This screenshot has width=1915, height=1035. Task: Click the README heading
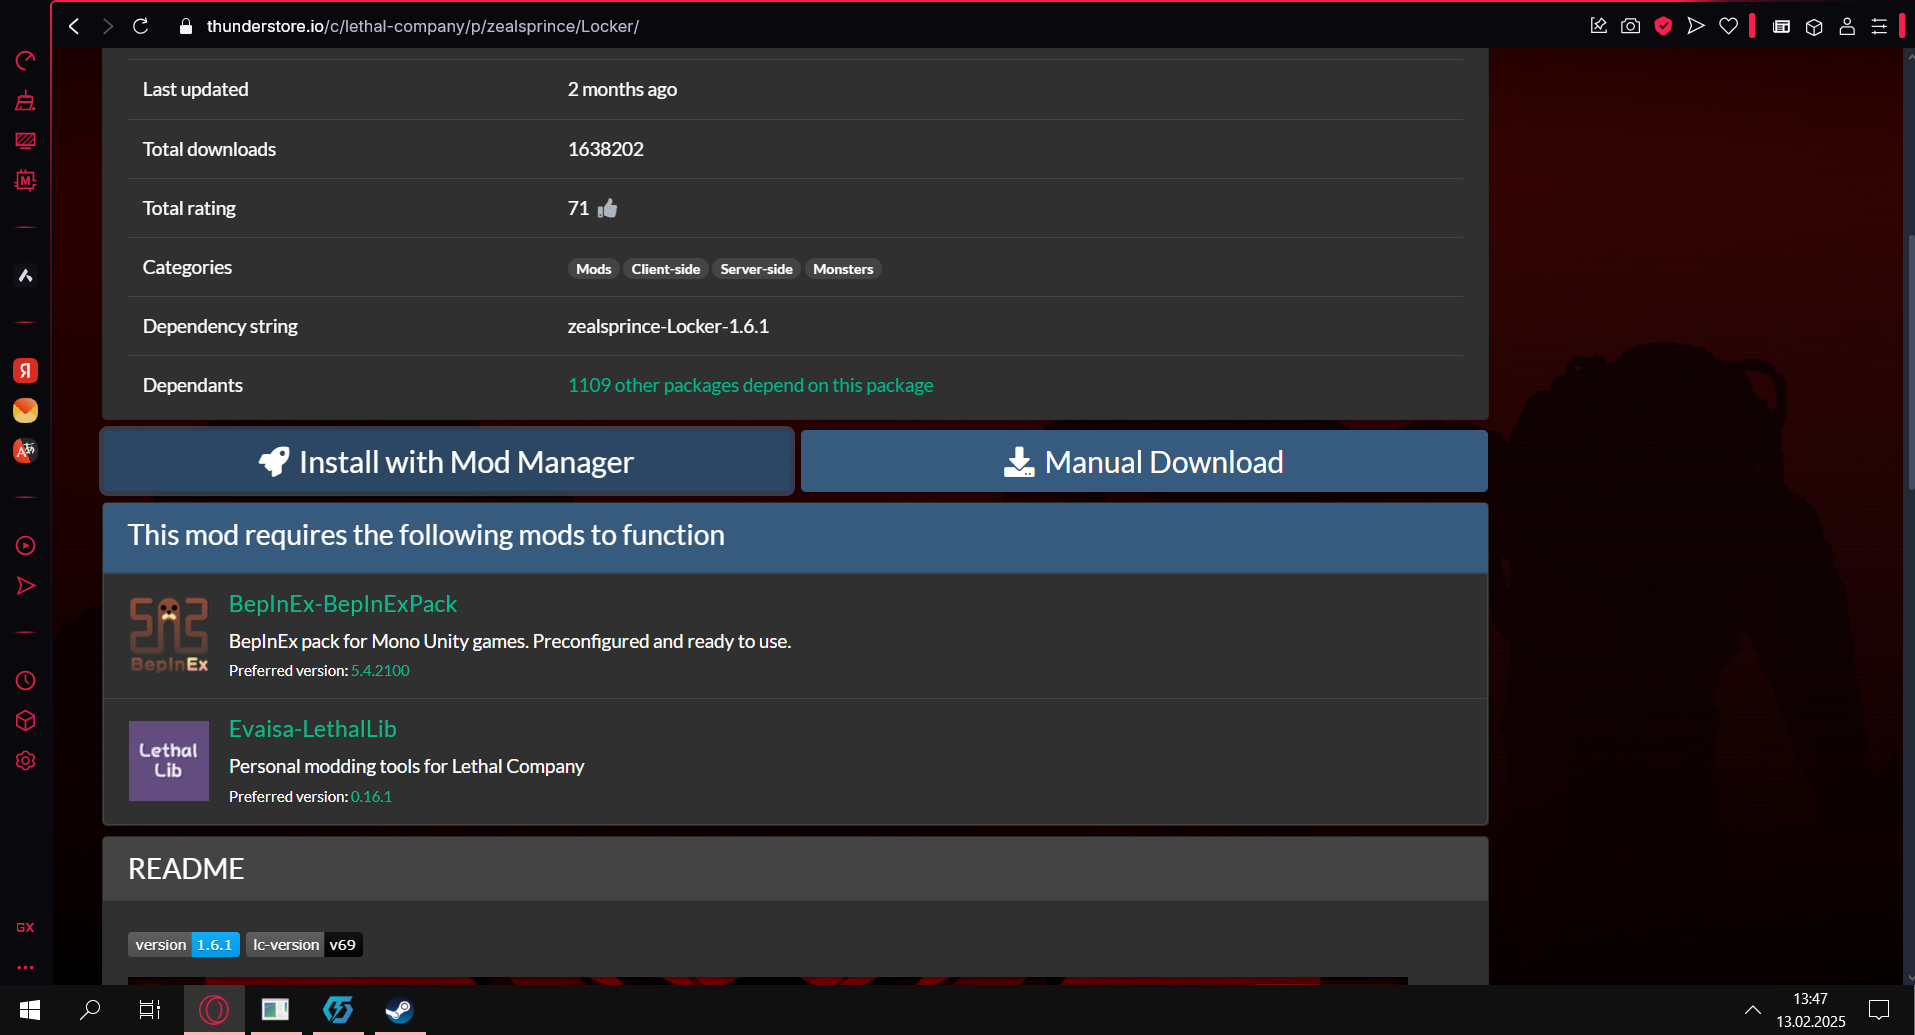click(186, 869)
